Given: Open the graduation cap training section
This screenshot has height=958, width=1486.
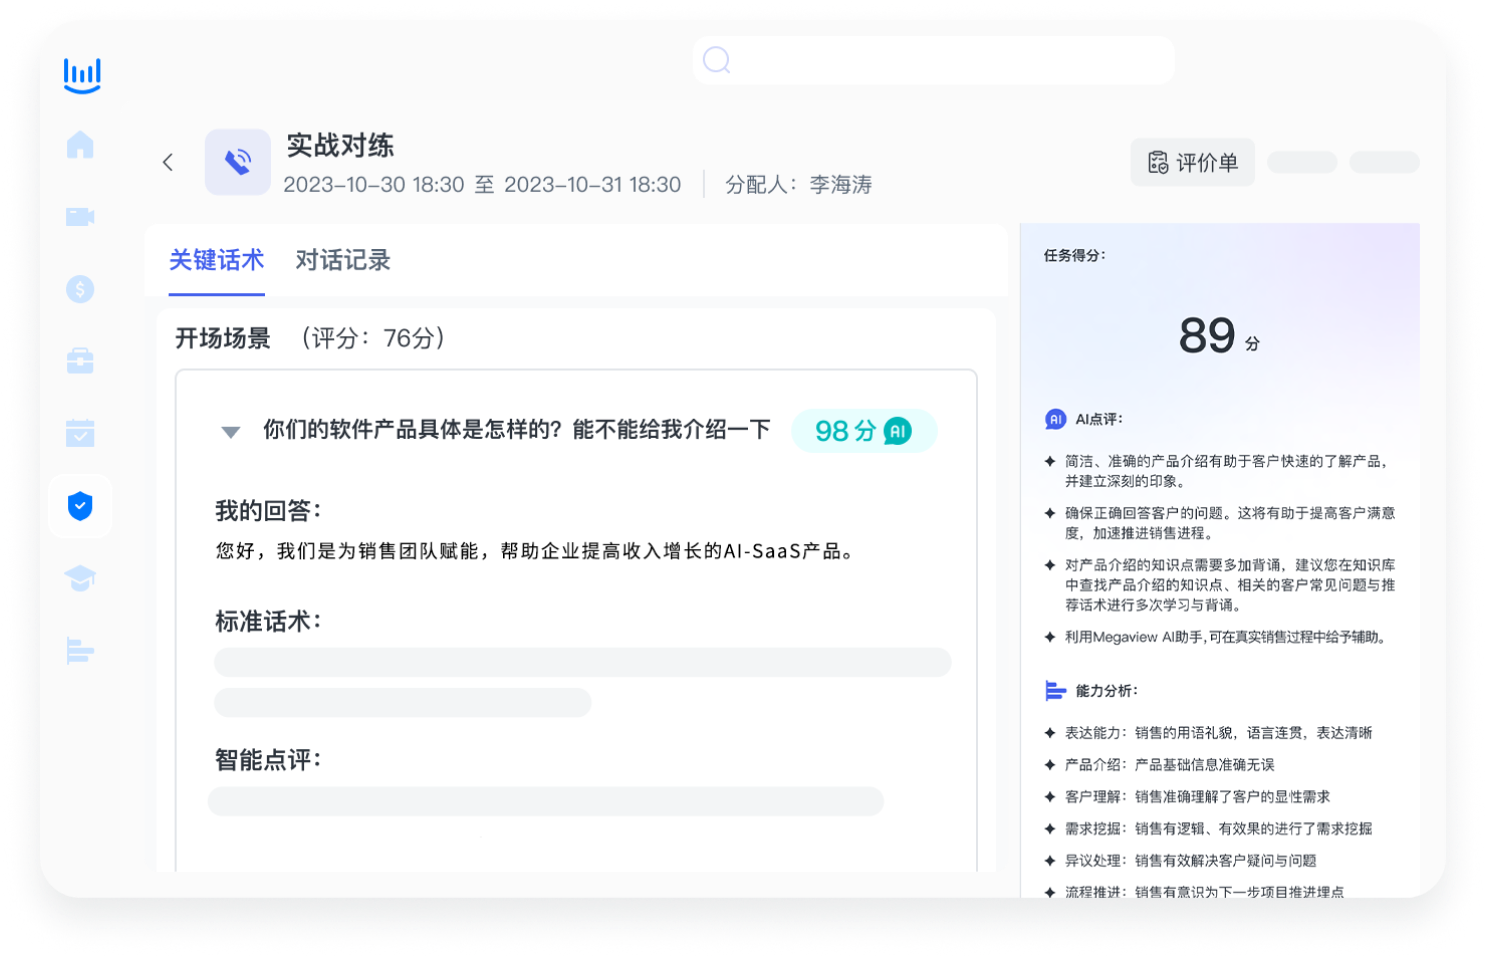Looking at the screenshot, I should pos(80,578).
